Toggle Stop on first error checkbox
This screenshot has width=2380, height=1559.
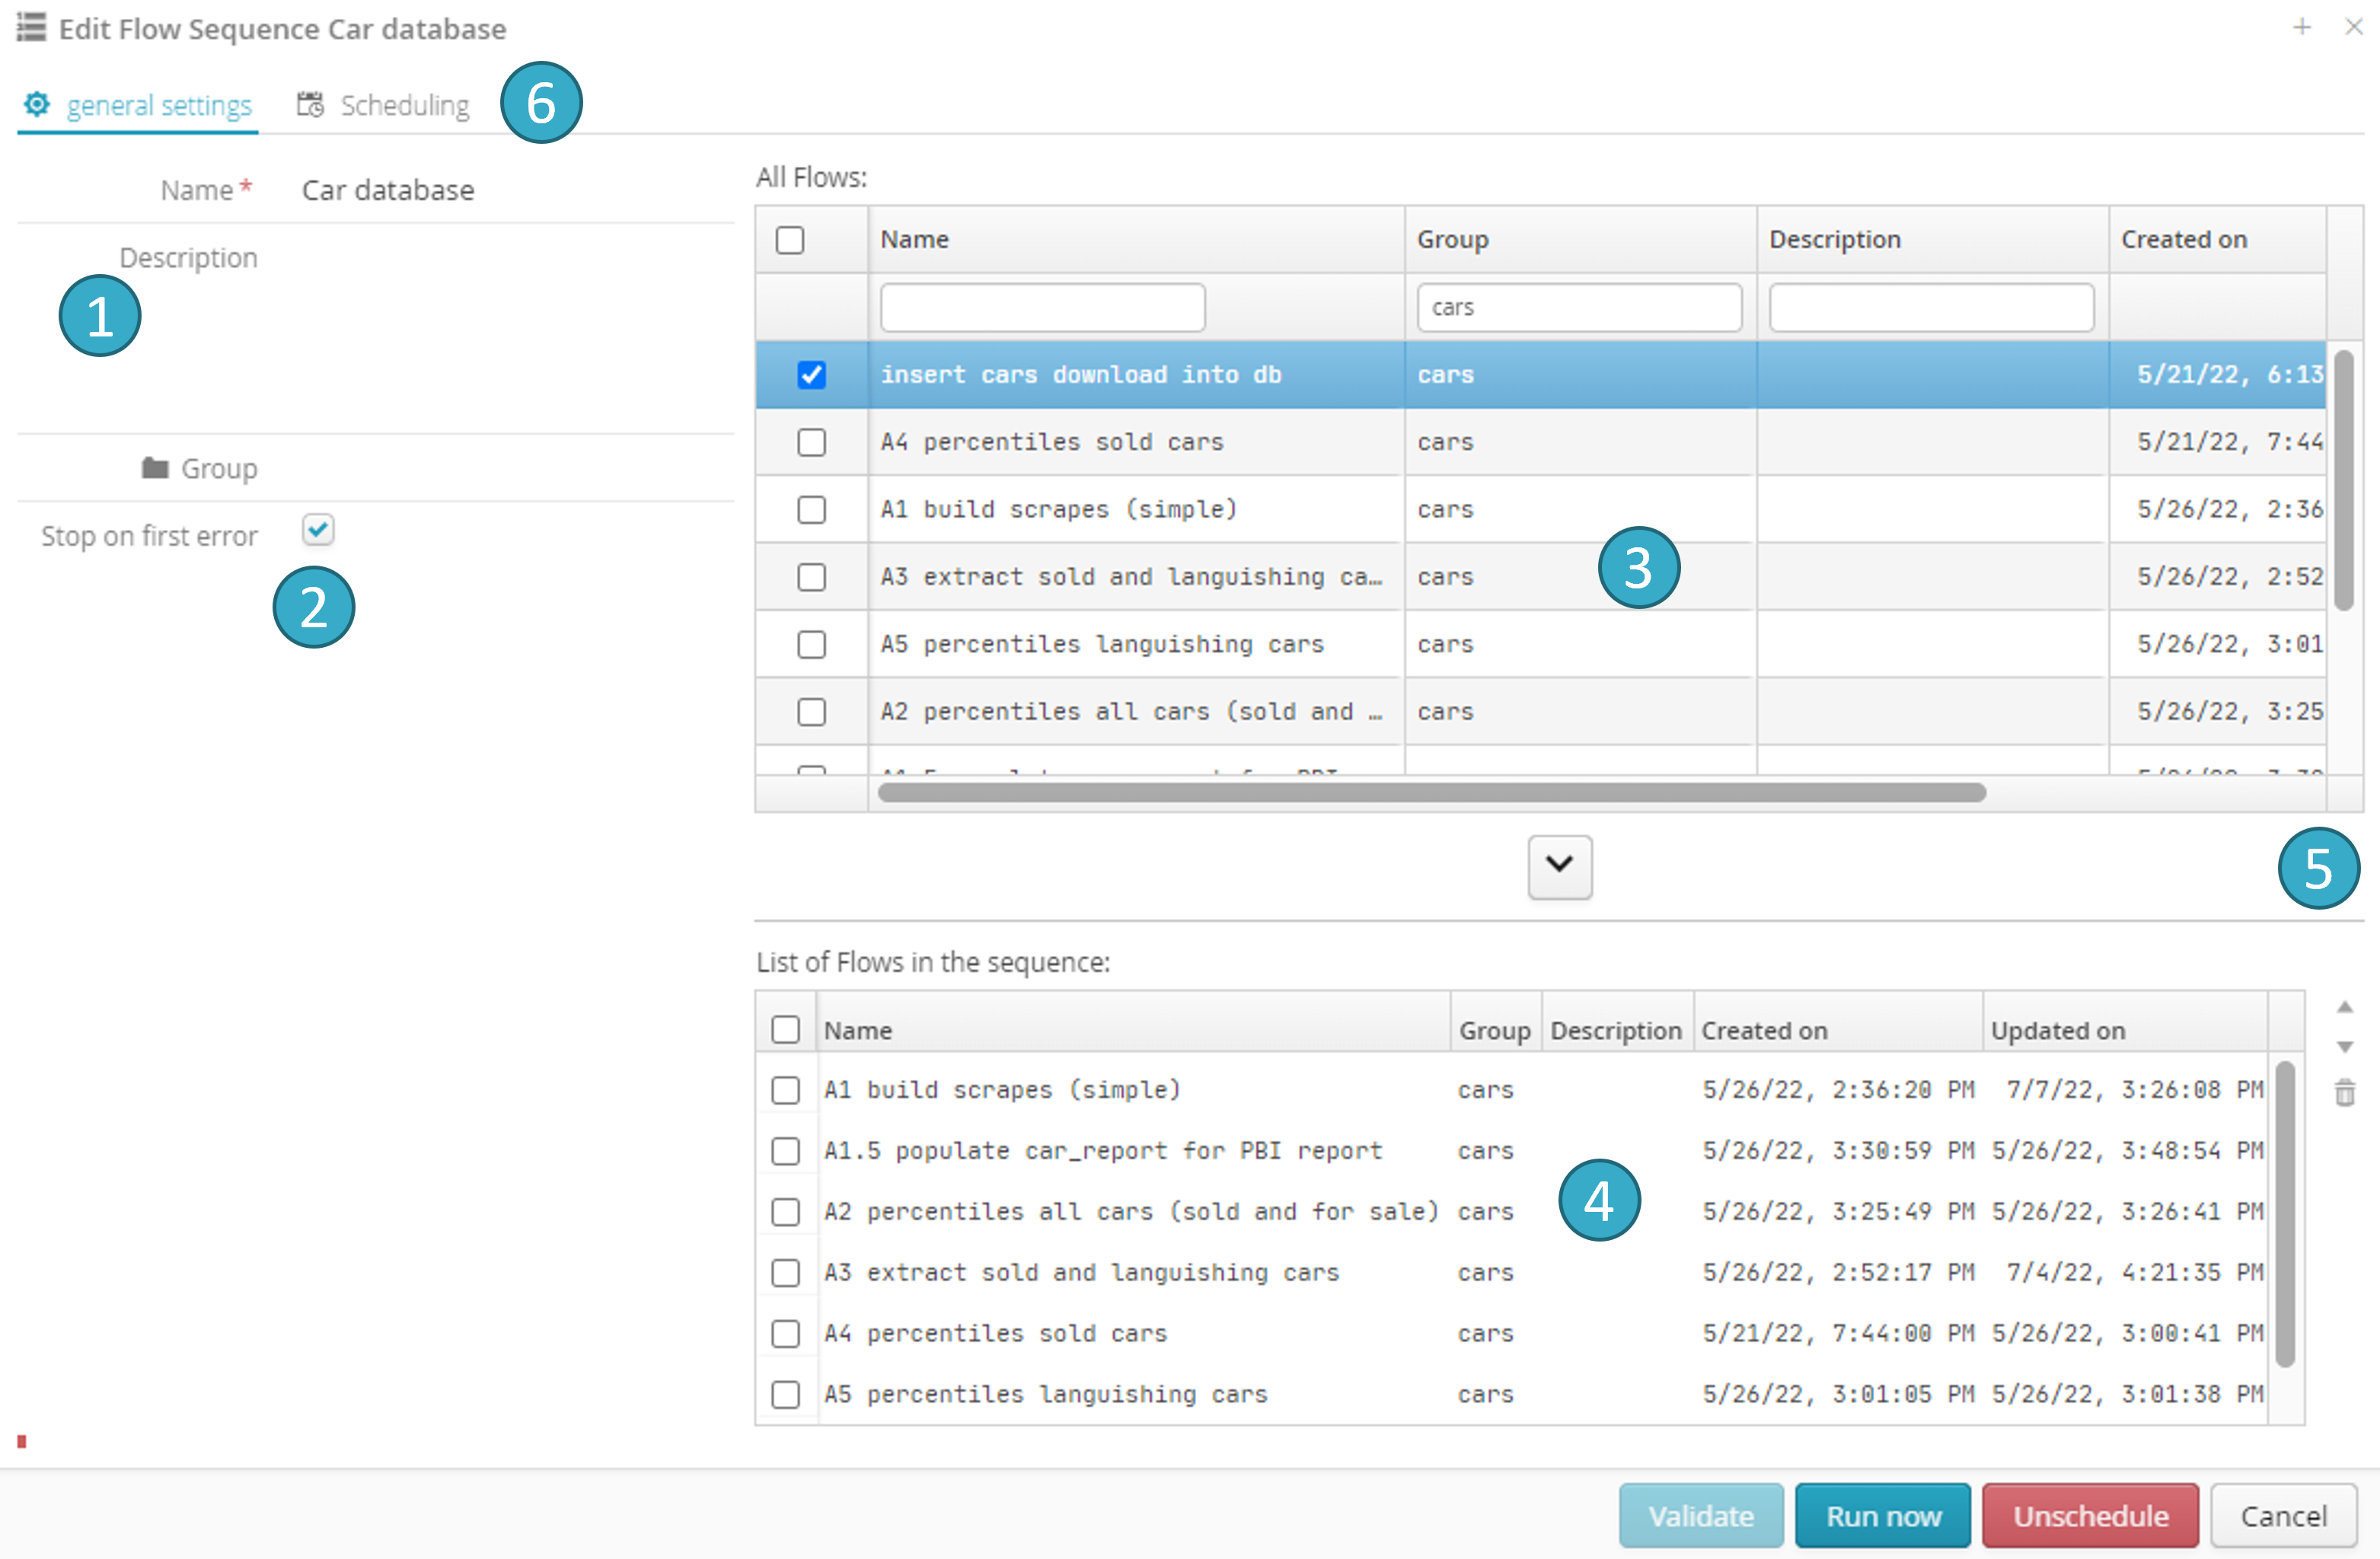pyautogui.click(x=318, y=529)
